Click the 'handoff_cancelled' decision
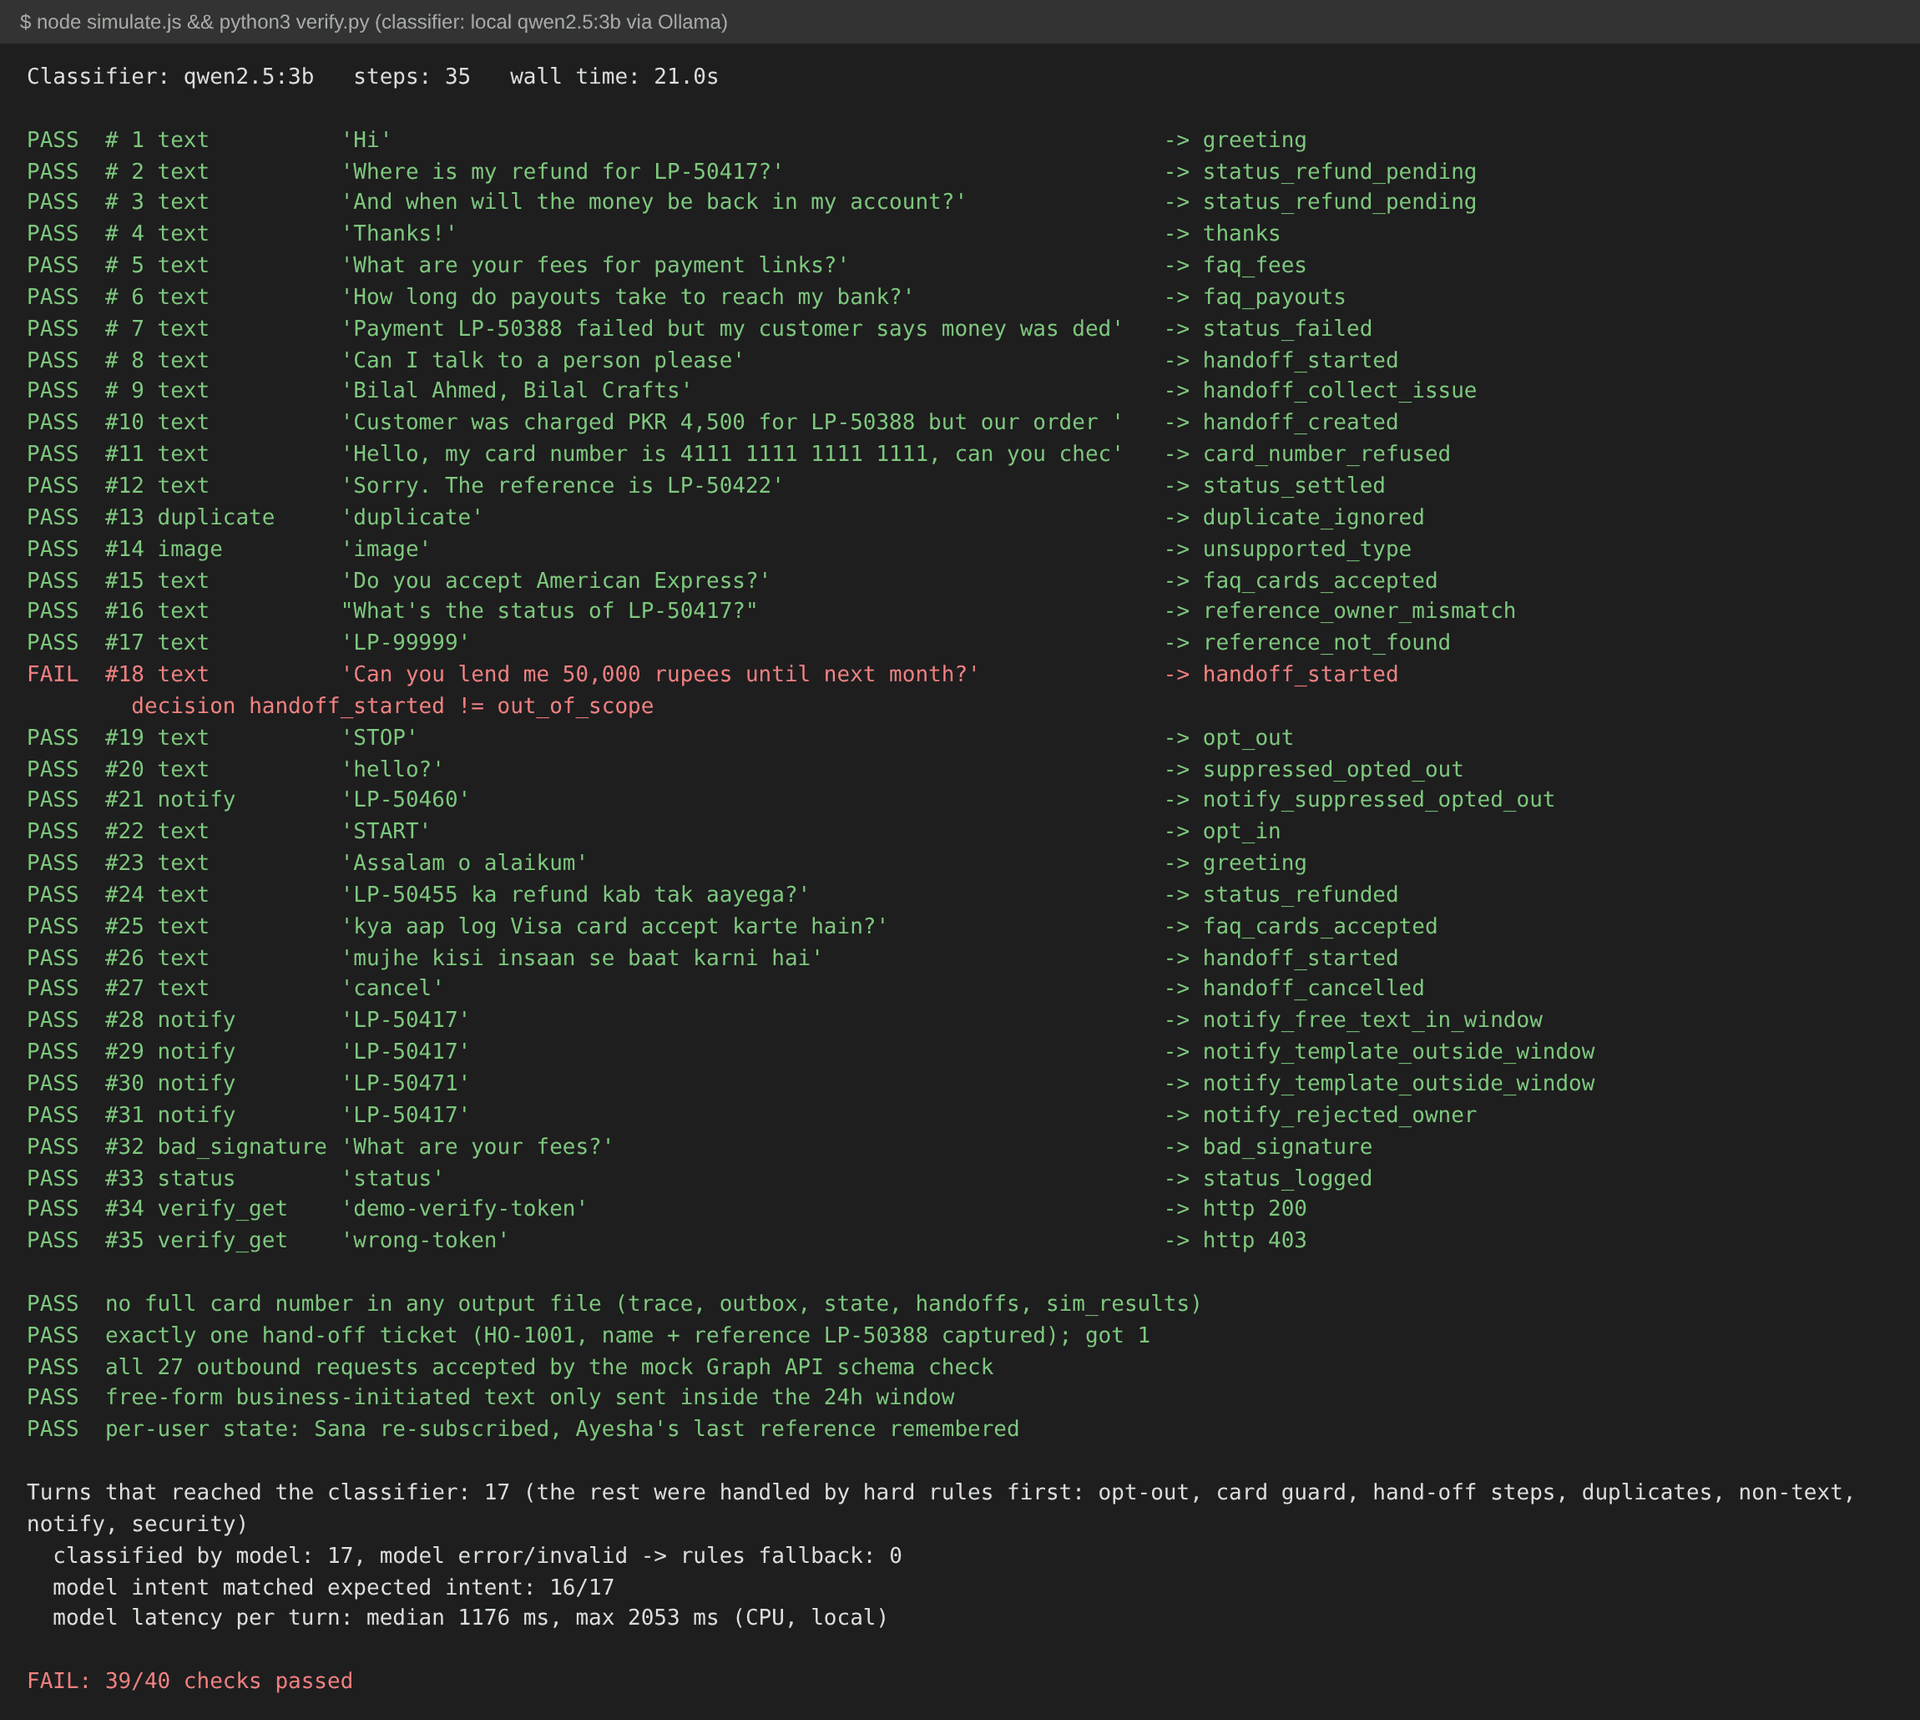 point(1313,988)
